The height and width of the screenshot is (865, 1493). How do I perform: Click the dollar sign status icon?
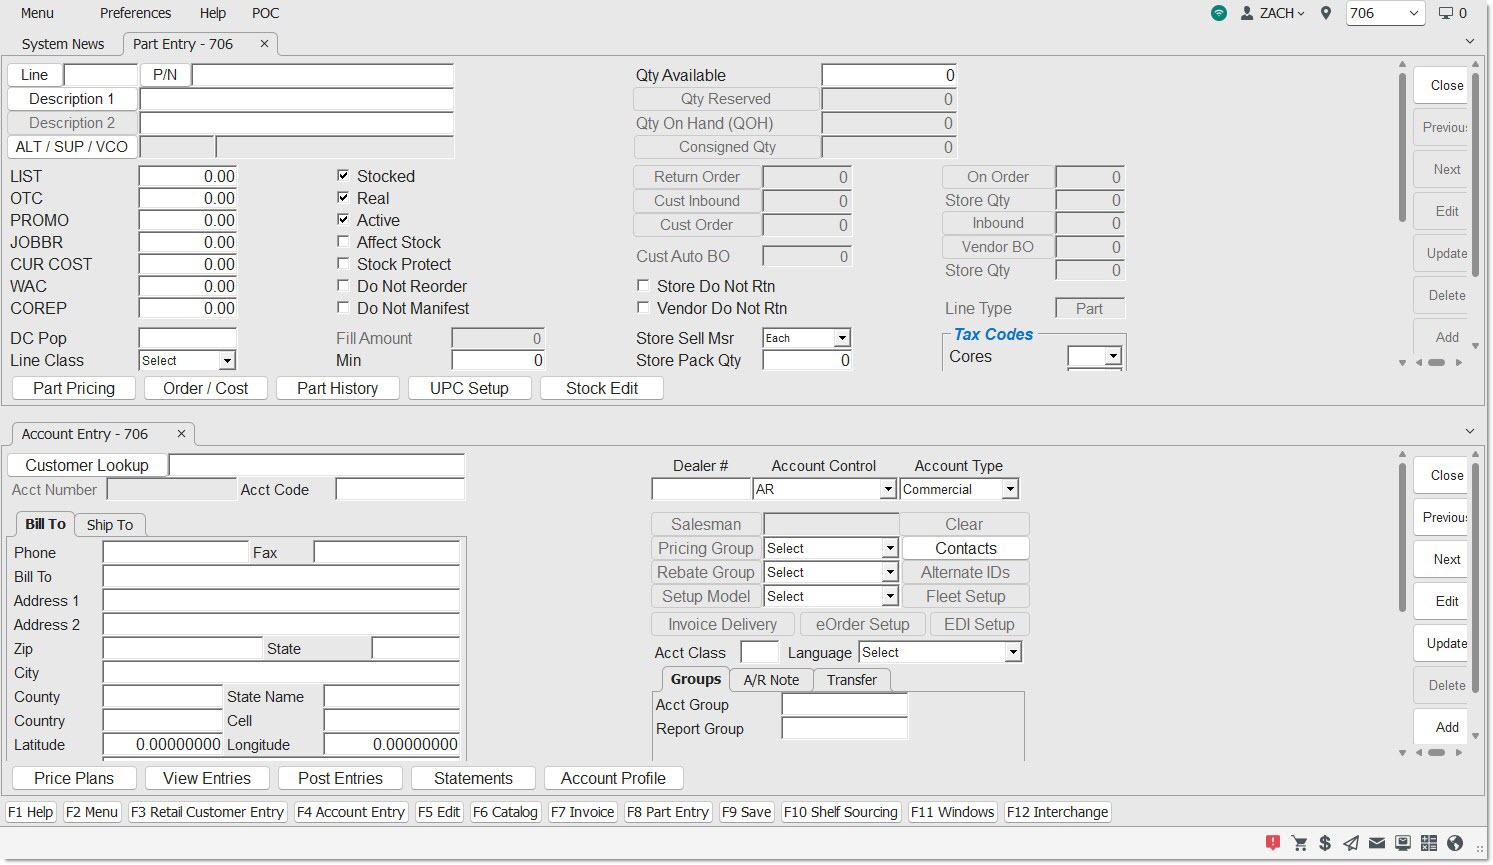pos(1325,843)
